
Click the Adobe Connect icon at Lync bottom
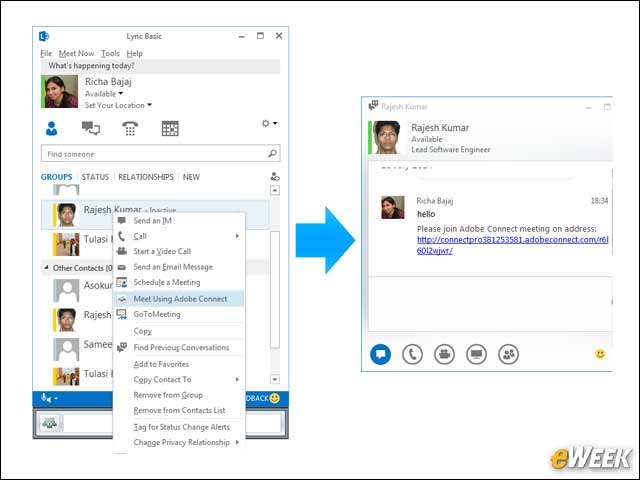click(50, 423)
